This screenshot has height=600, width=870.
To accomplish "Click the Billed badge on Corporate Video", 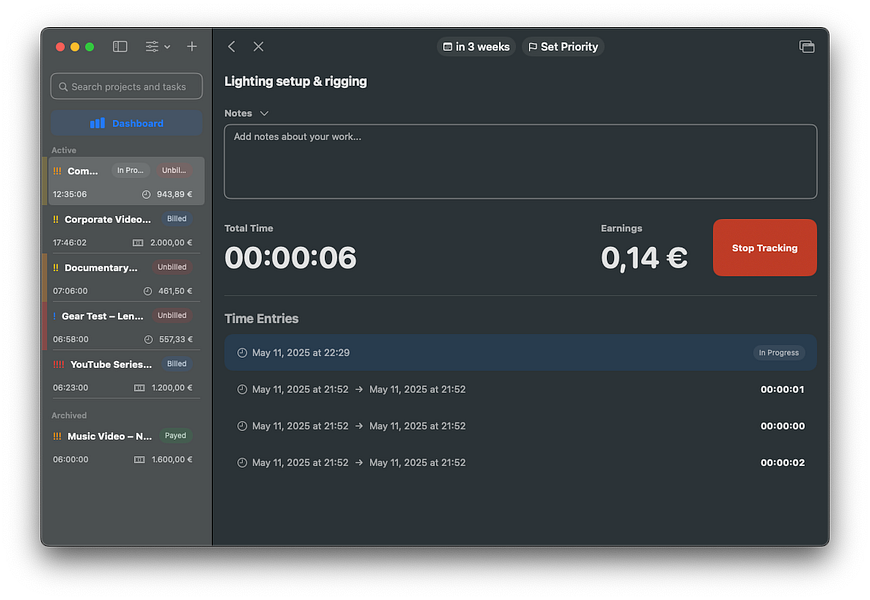I will click(x=176, y=219).
